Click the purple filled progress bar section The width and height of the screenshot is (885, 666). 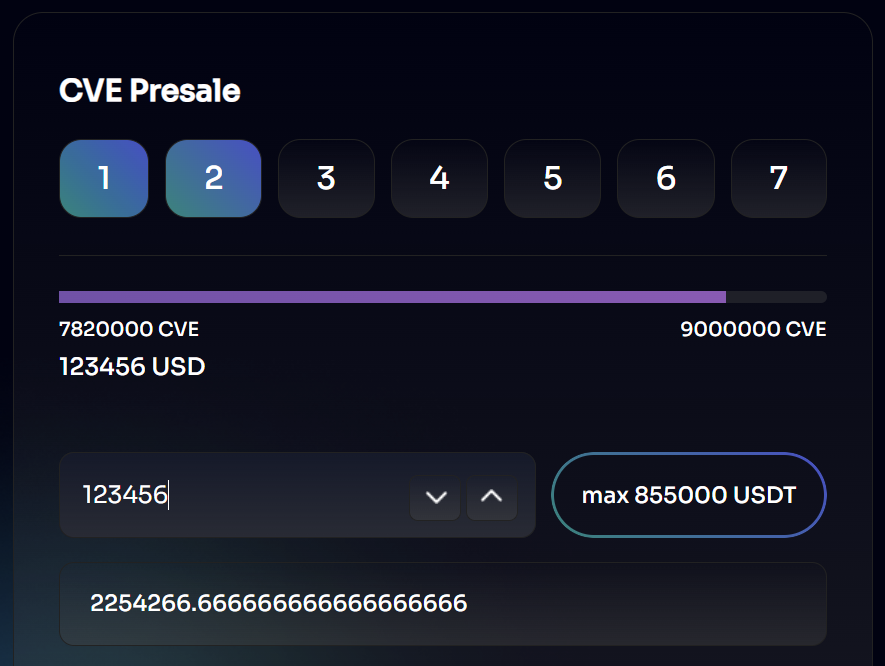pyautogui.click(x=392, y=297)
